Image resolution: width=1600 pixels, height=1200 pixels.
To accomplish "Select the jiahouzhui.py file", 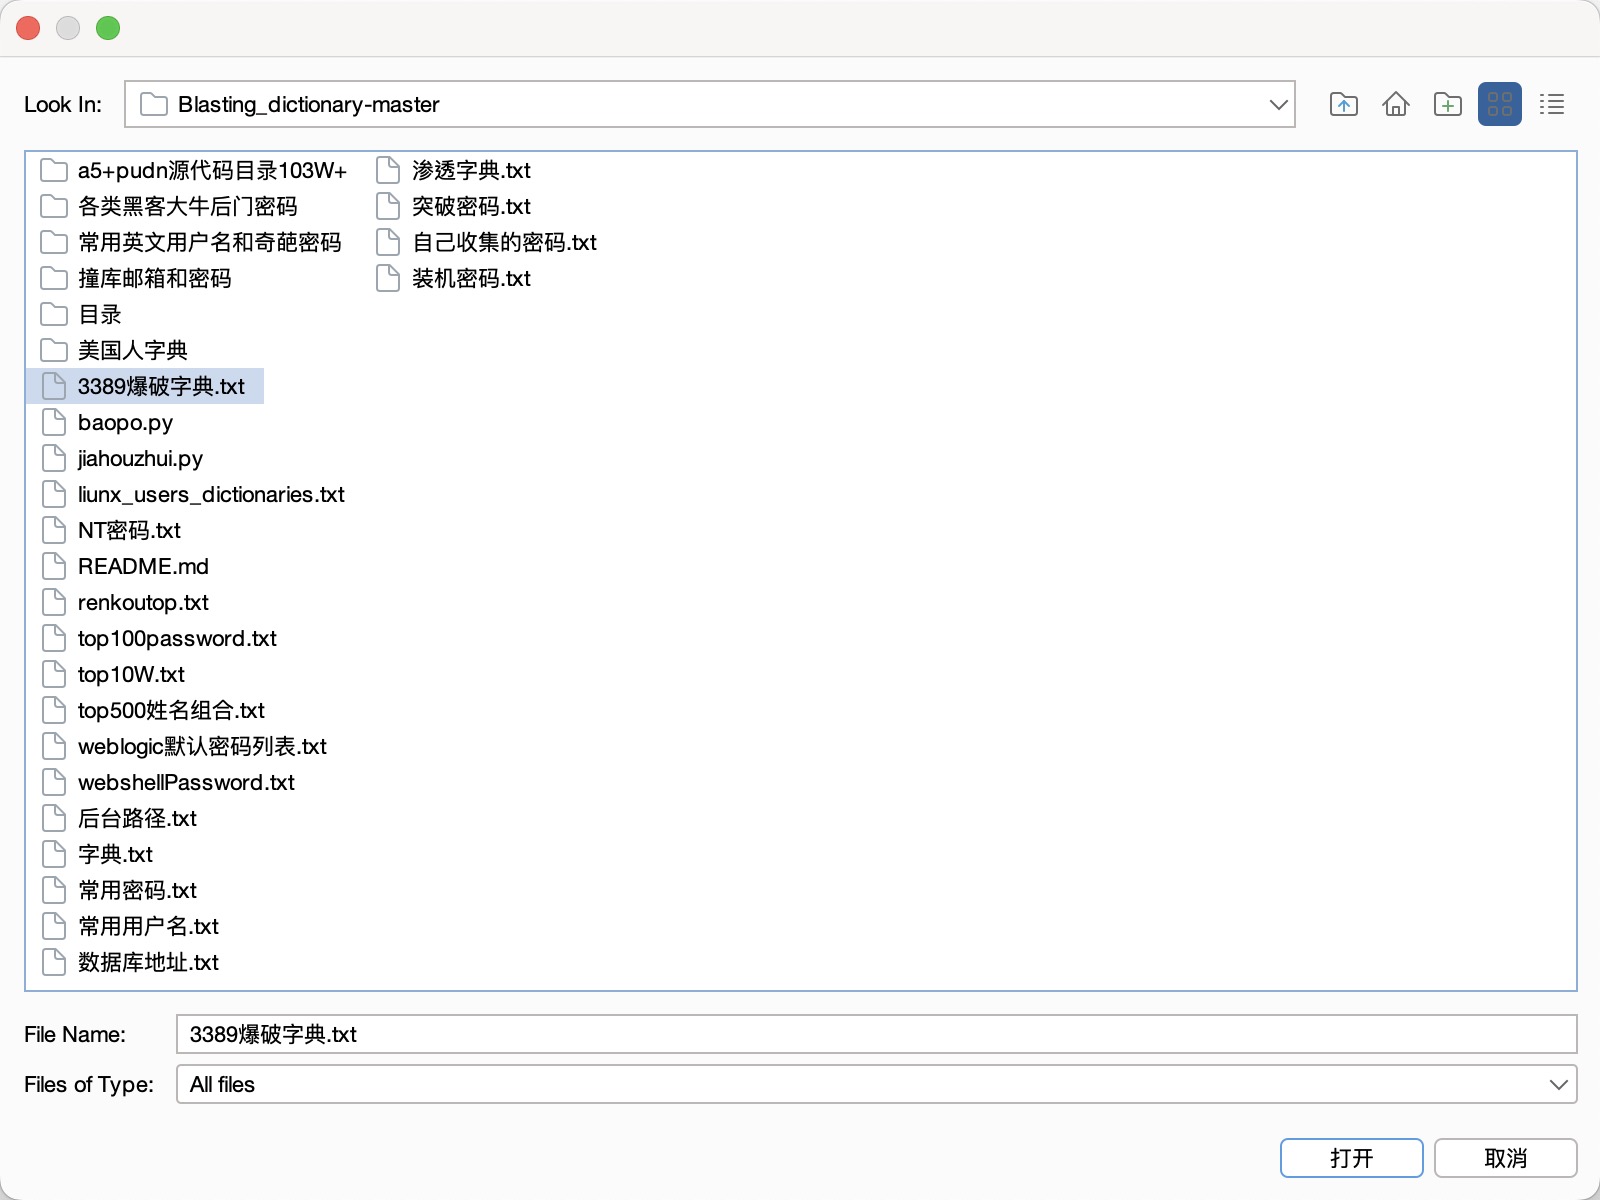I will [x=140, y=459].
